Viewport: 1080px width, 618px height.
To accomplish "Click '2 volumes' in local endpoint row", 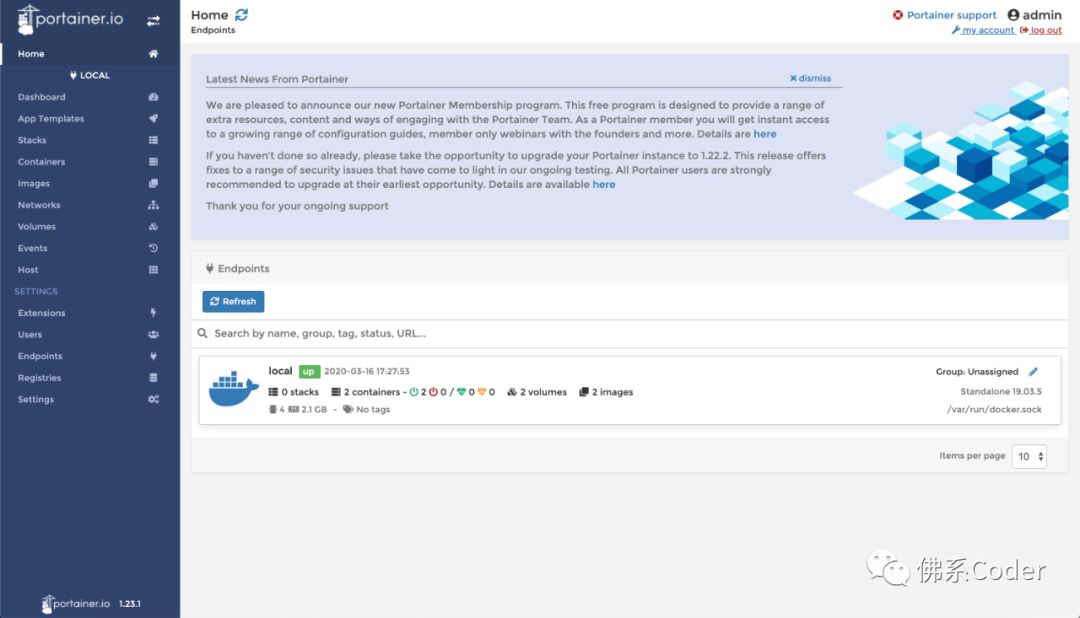I will (543, 392).
